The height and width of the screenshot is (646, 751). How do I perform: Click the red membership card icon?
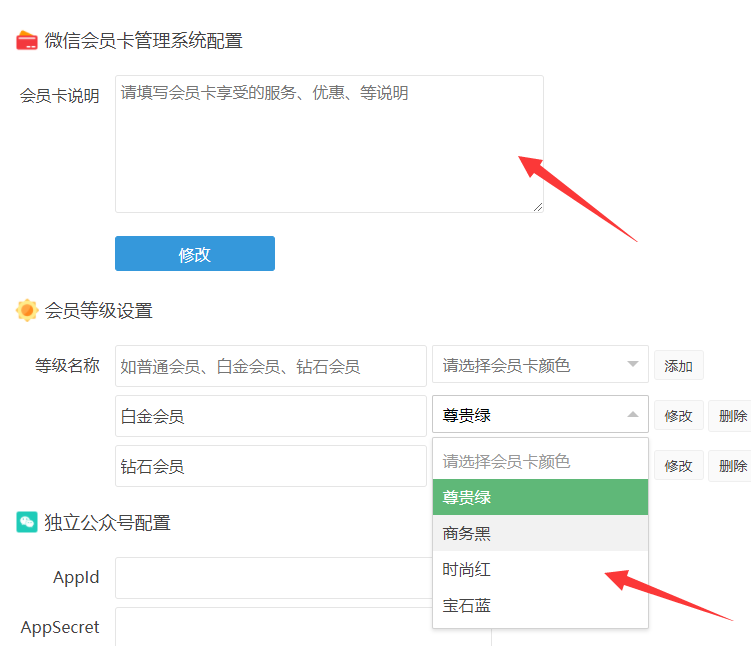tap(27, 41)
